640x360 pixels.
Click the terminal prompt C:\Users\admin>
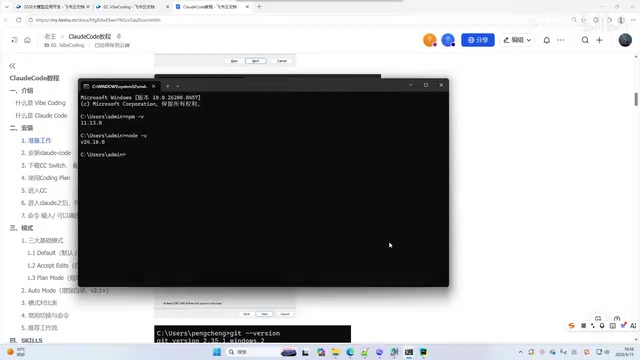[103, 155]
